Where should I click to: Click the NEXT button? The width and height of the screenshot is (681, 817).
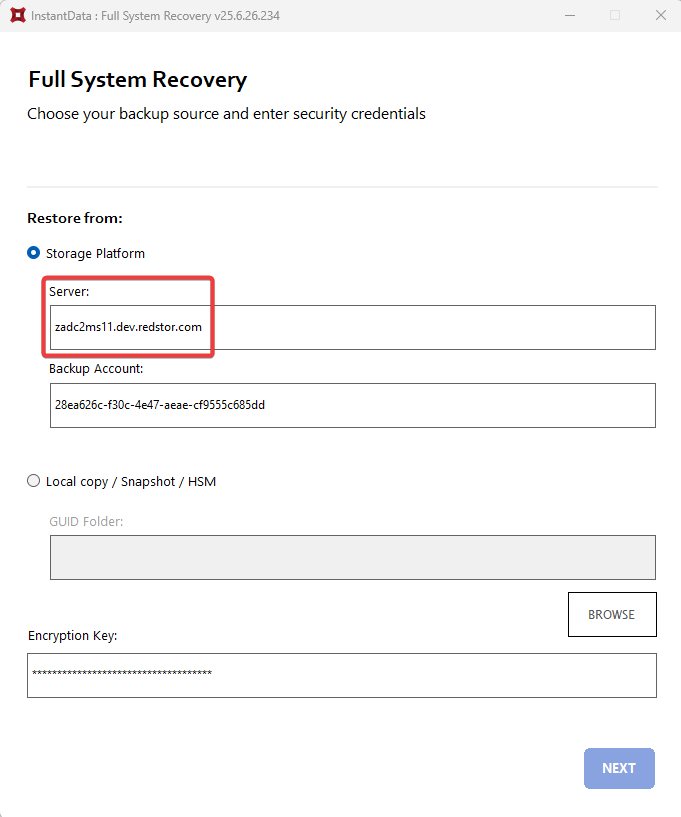[x=619, y=769]
